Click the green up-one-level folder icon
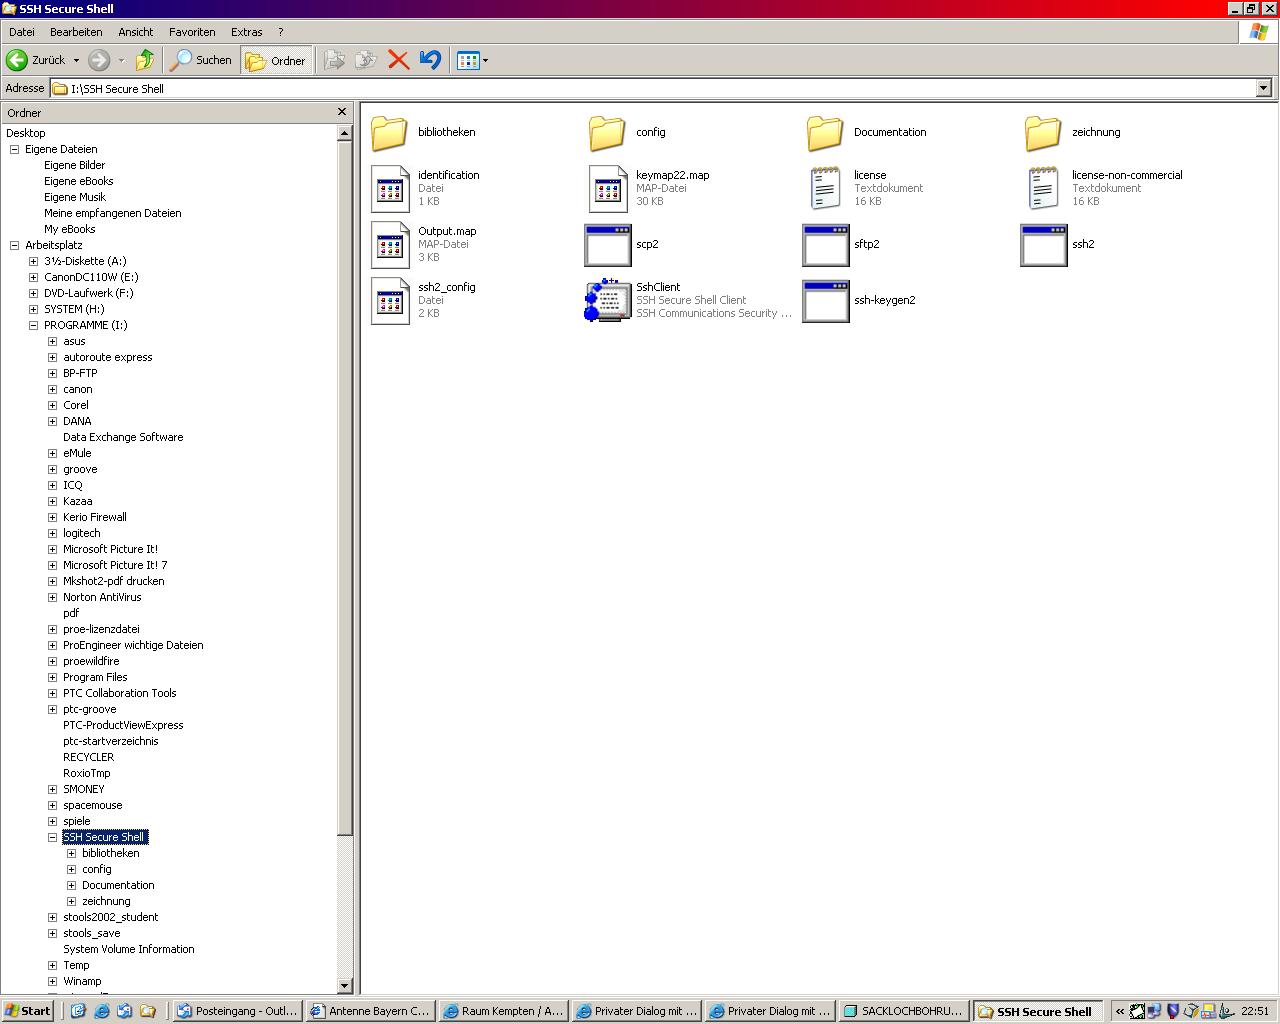 click(145, 60)
